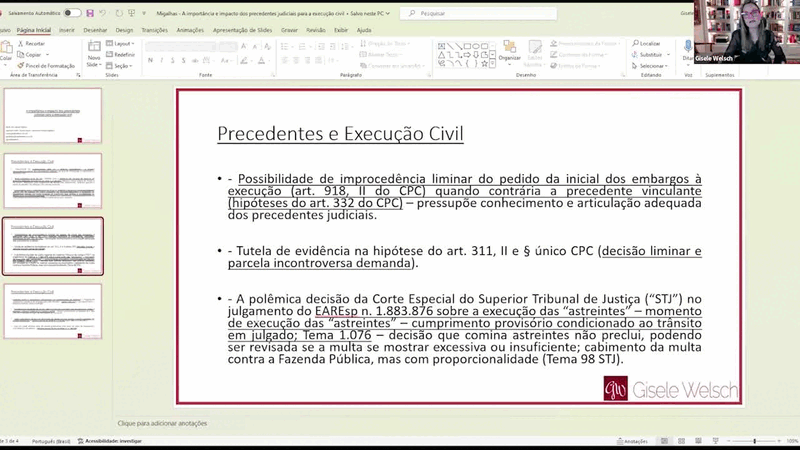The height and width of the screenshot is (450, 800).
Task: Toggle the Anotações notes pane
Action: click(x=632, y=441)
